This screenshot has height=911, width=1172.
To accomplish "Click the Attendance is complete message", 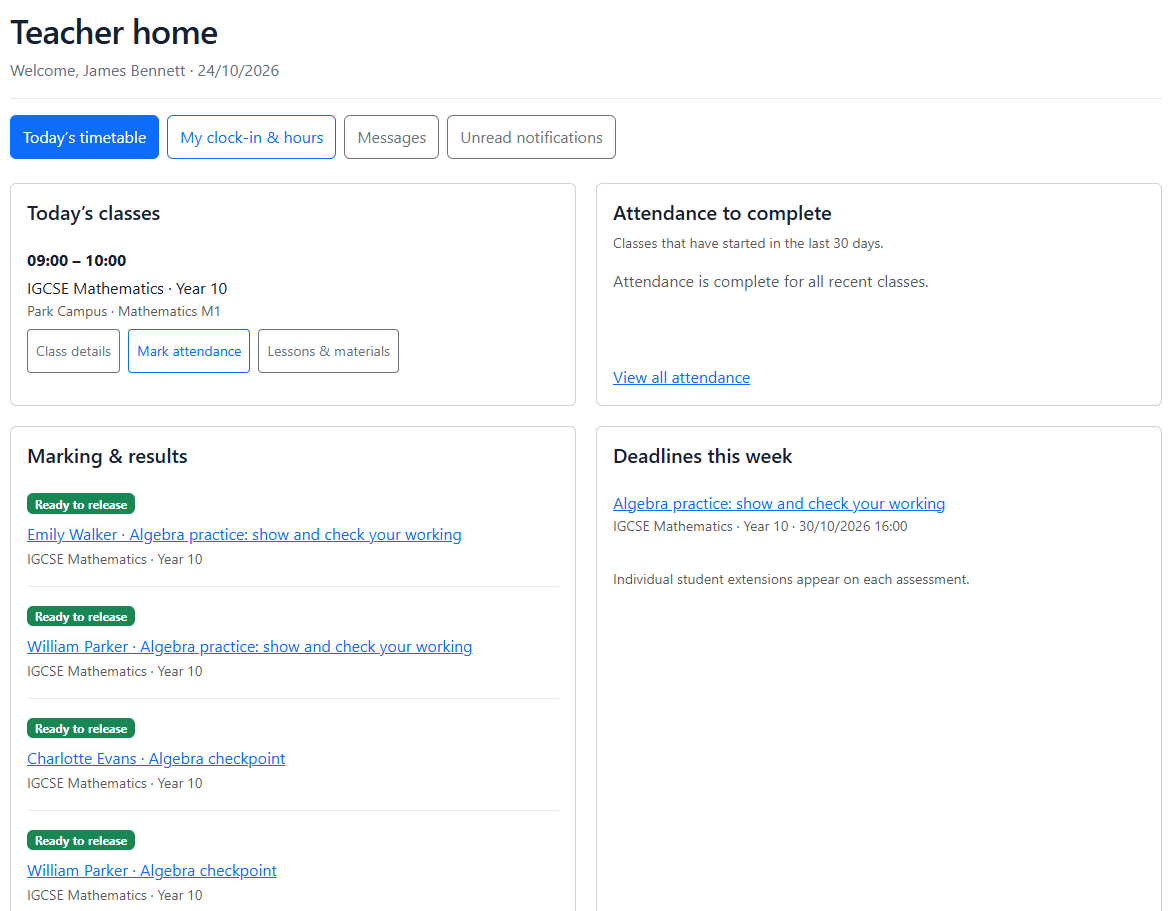I will (771, 282).
